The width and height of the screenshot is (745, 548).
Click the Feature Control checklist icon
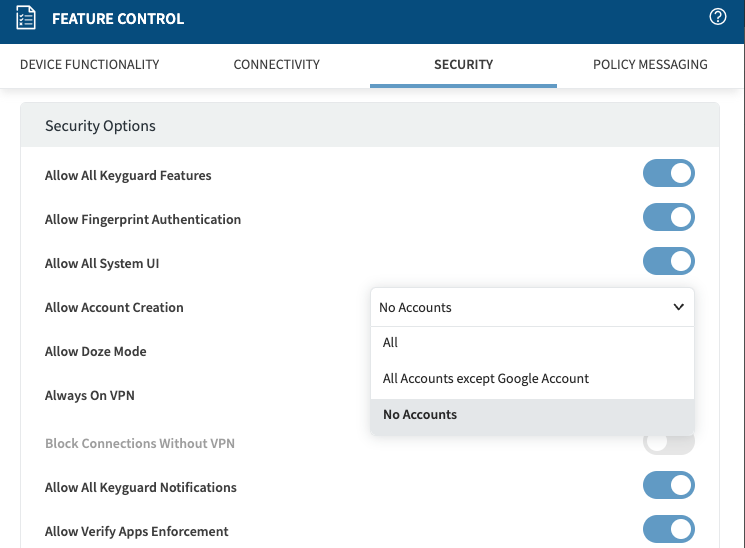pyautogui.click(x=27, y=18)
